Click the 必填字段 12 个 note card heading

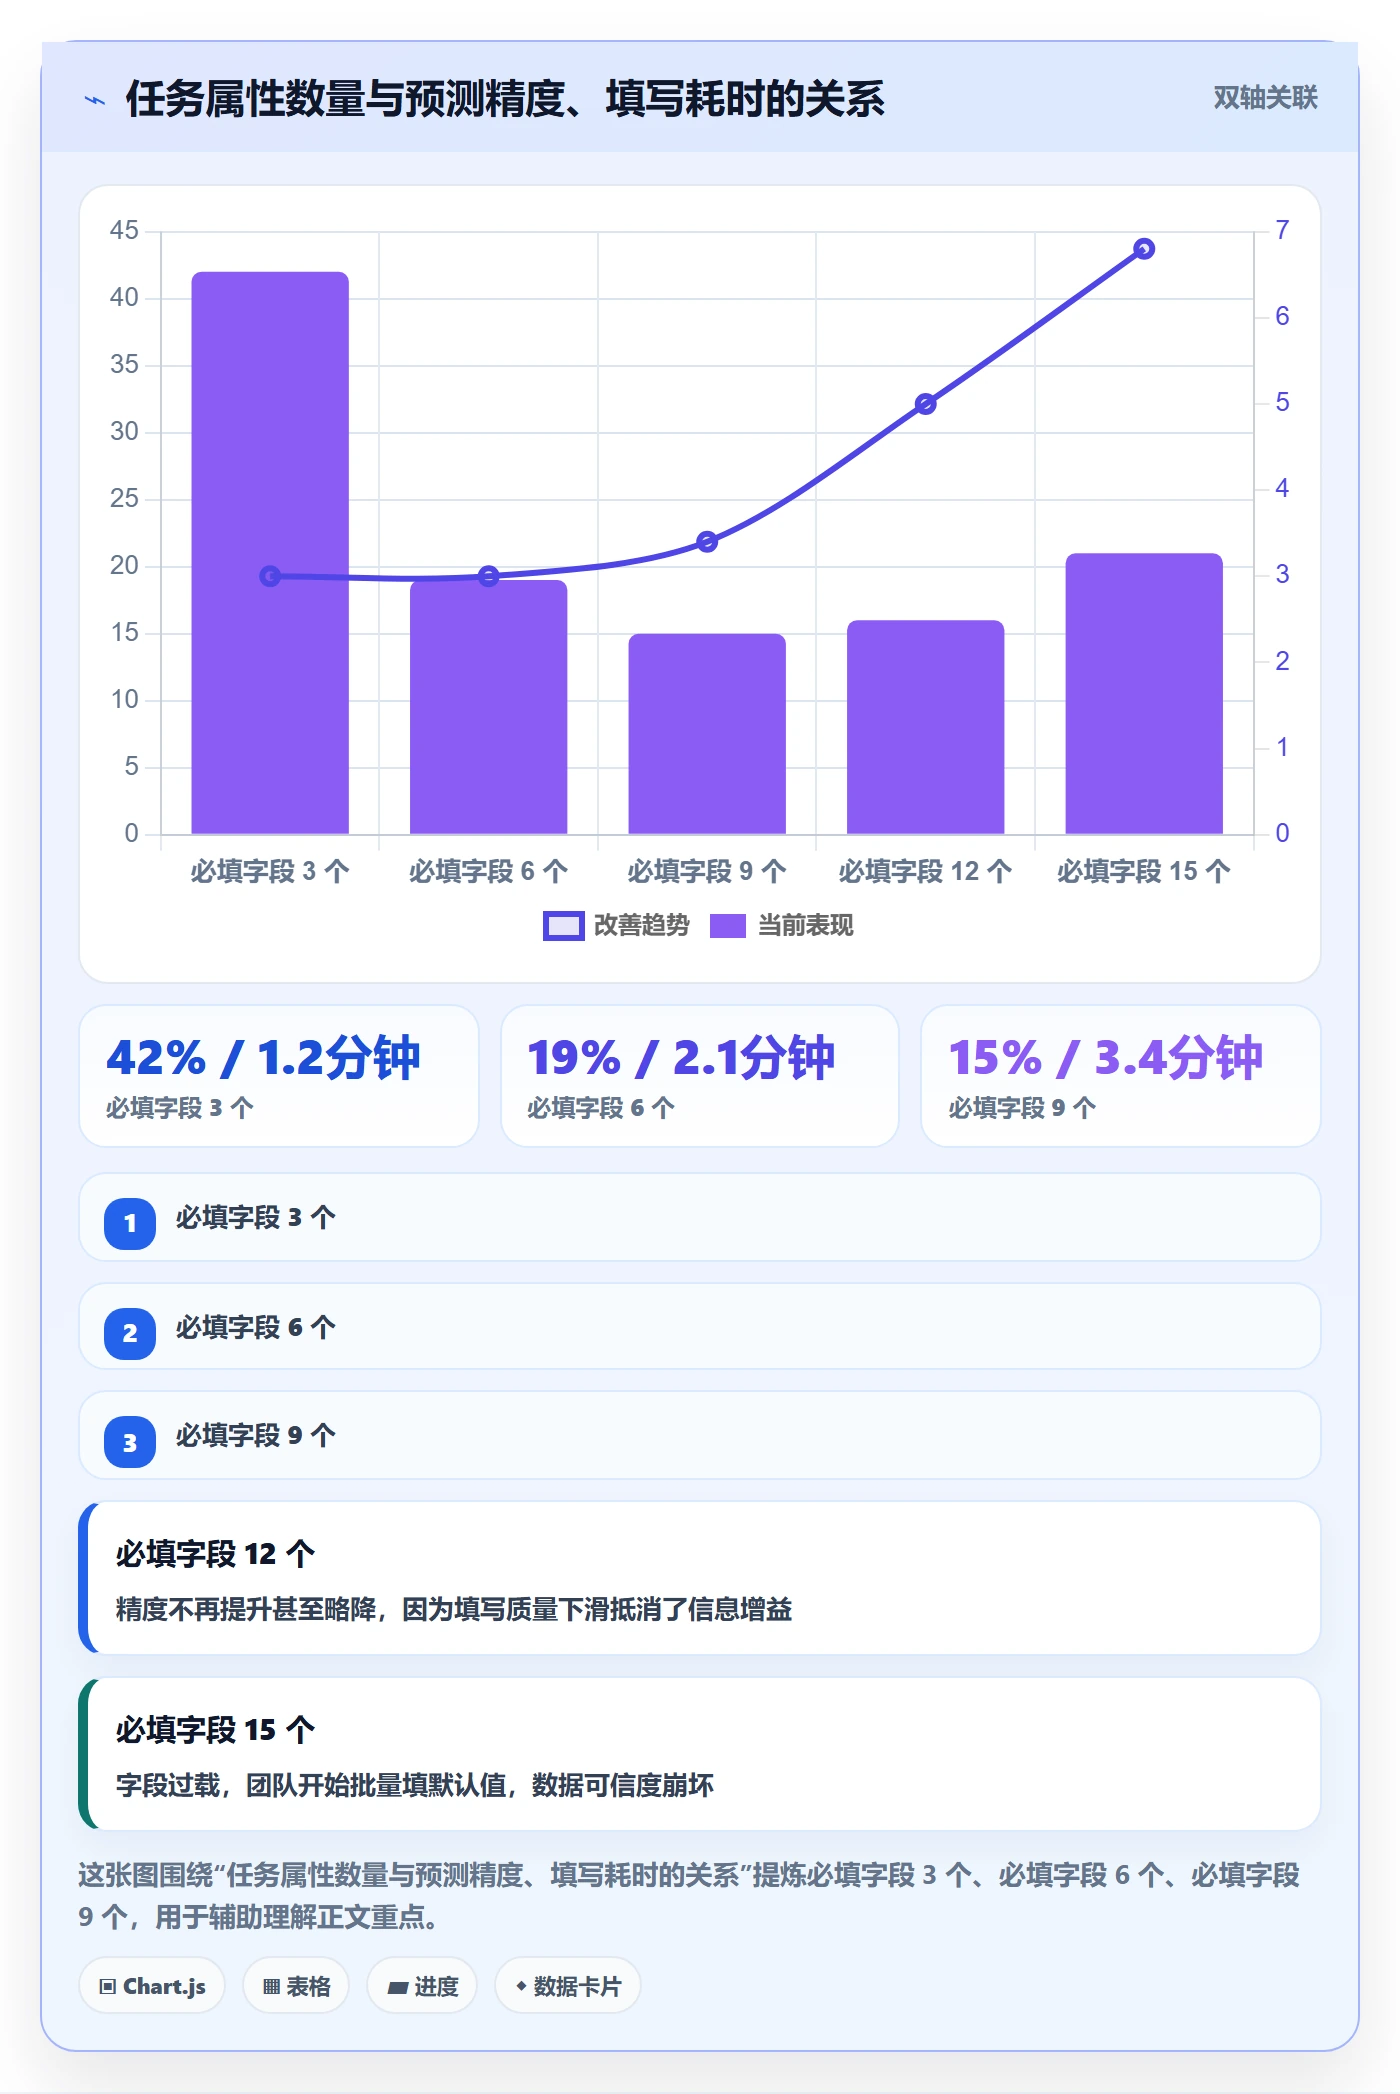215,1554
